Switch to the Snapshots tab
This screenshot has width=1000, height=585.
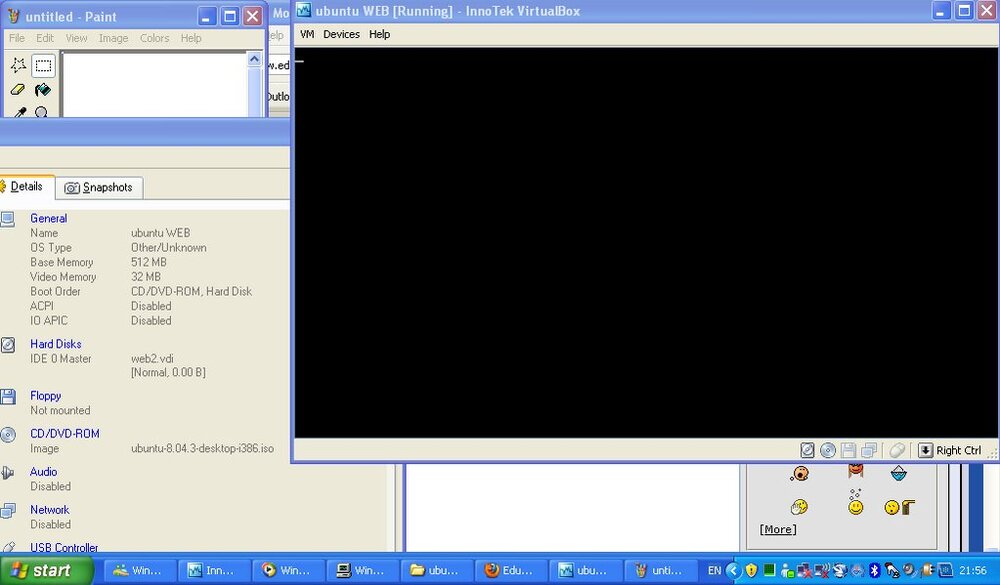(x=99, y=188)
